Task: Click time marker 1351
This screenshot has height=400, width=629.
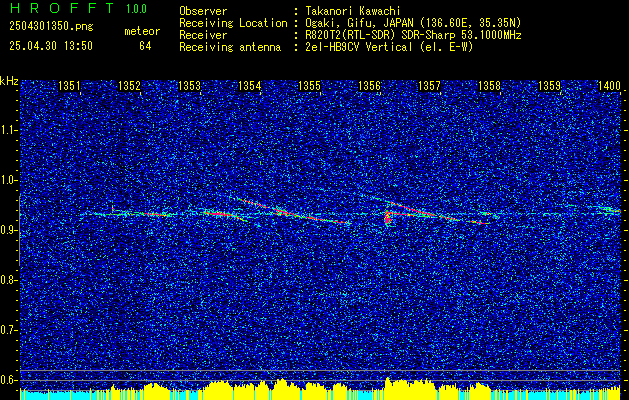Action: coord(69,85)
